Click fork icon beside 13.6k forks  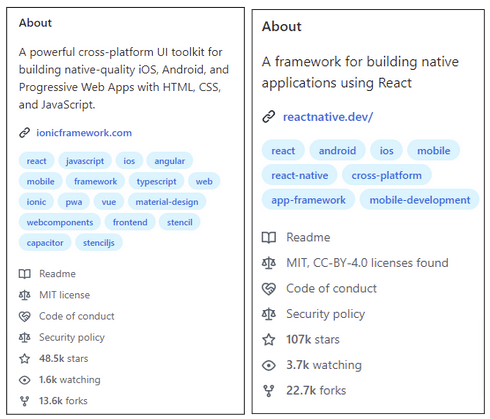(x=25, y=401)
